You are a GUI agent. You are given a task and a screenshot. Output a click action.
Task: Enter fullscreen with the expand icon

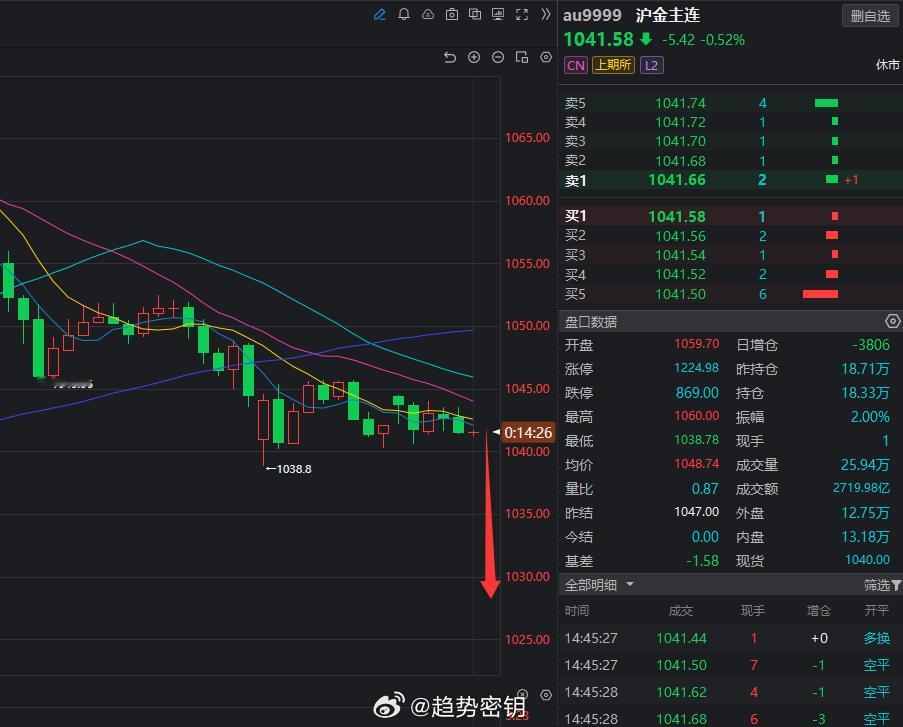click(522, 15)
